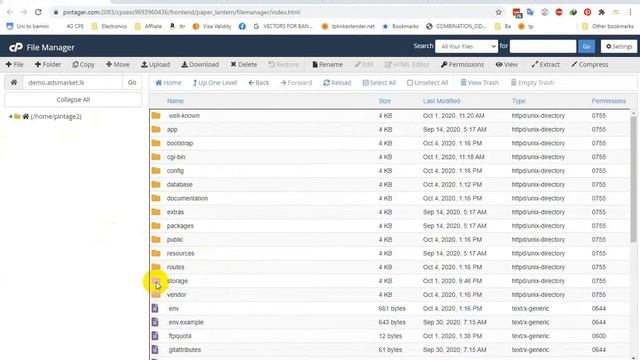Click the Back navigation button

tap(259, 83)
